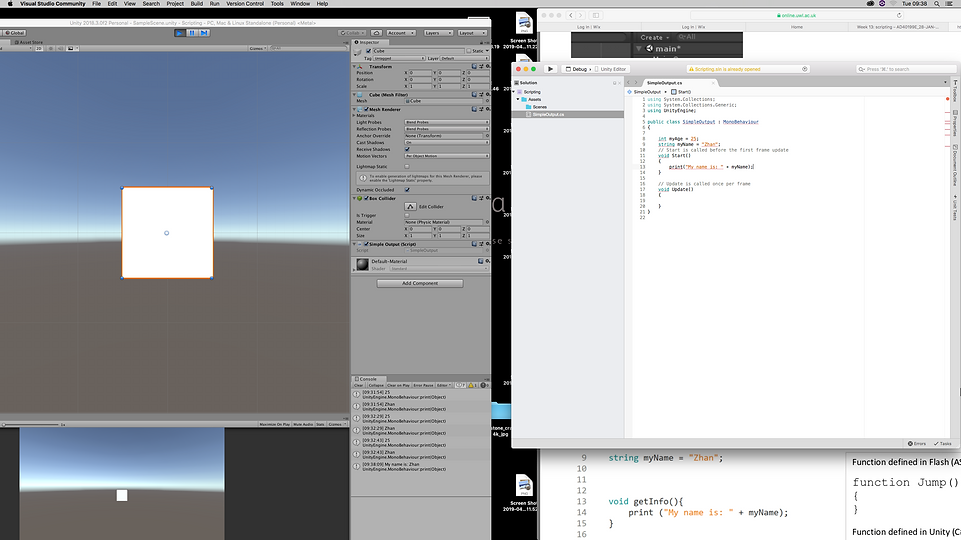
Task: Collapse the Transform component
Action: pyautogui.click(x=354, y=66)
